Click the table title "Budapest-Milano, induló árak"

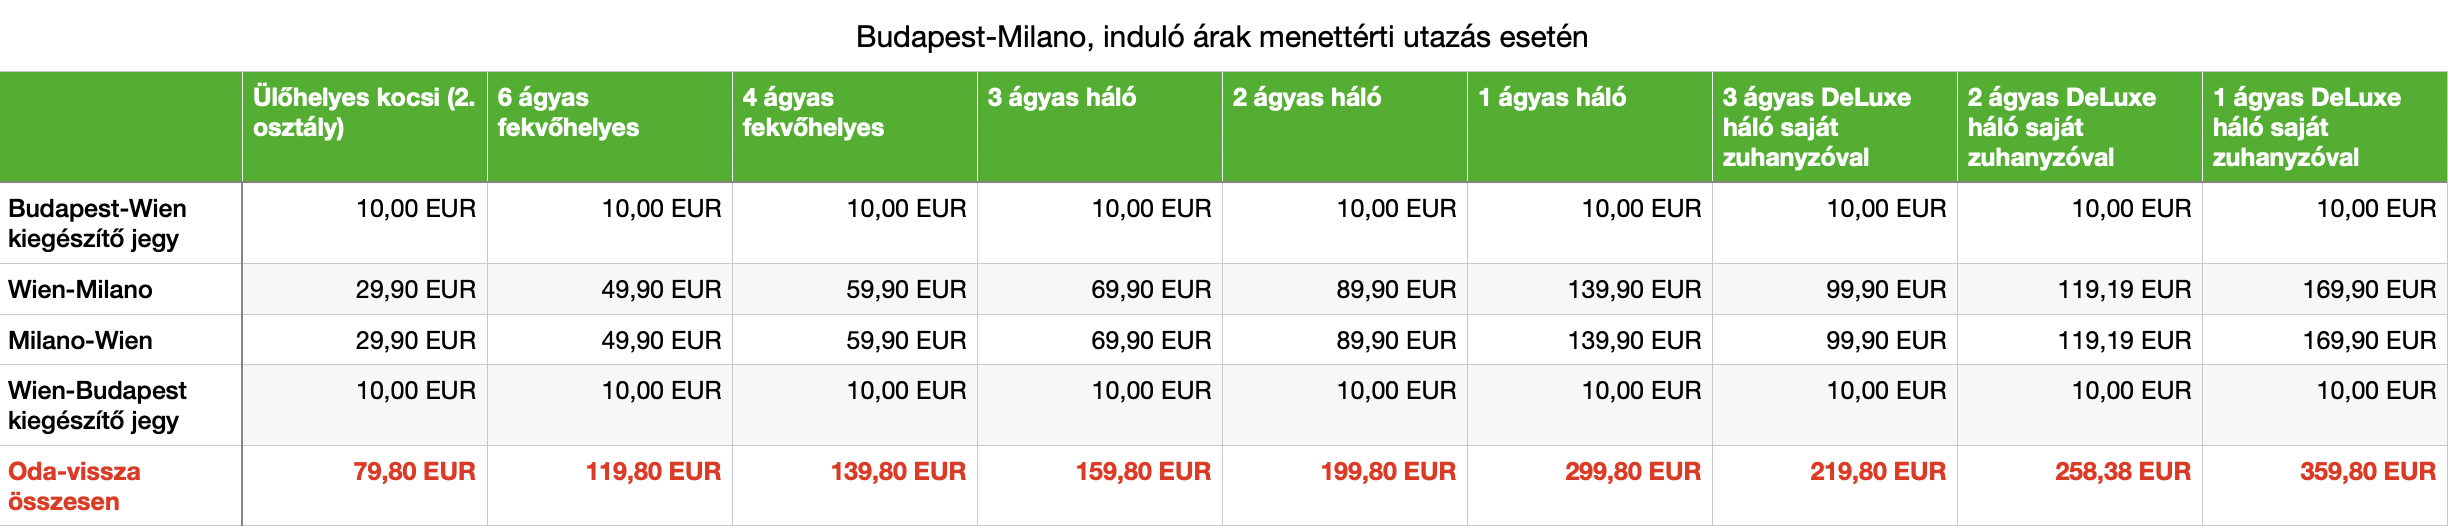[1221, 37]
